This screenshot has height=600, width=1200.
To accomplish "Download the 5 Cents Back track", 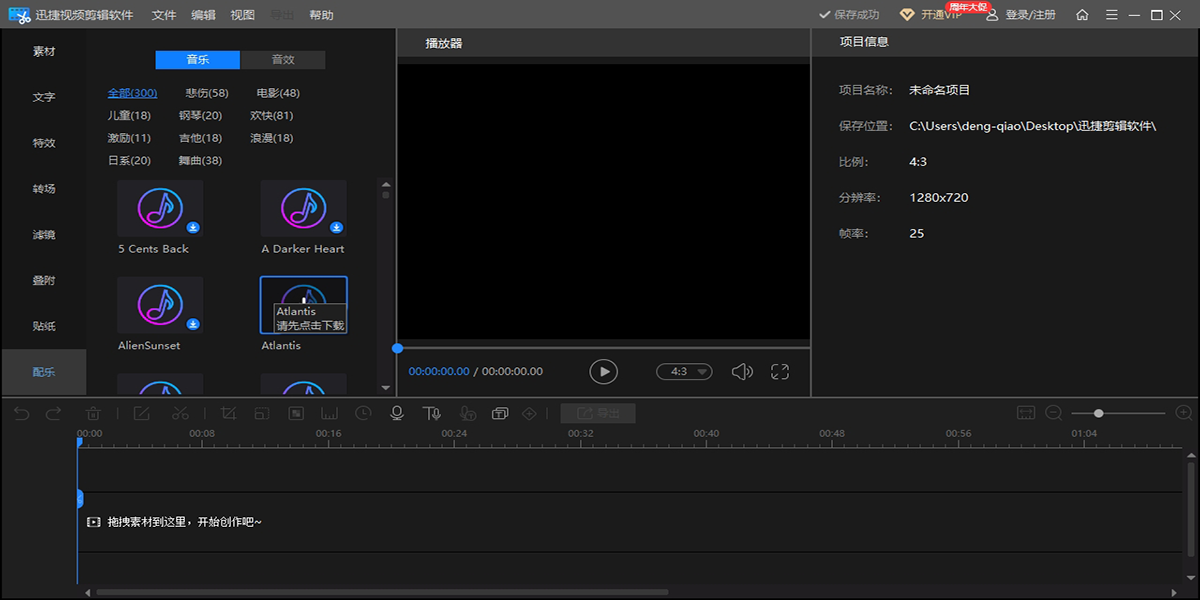I will tap(193, 227).
